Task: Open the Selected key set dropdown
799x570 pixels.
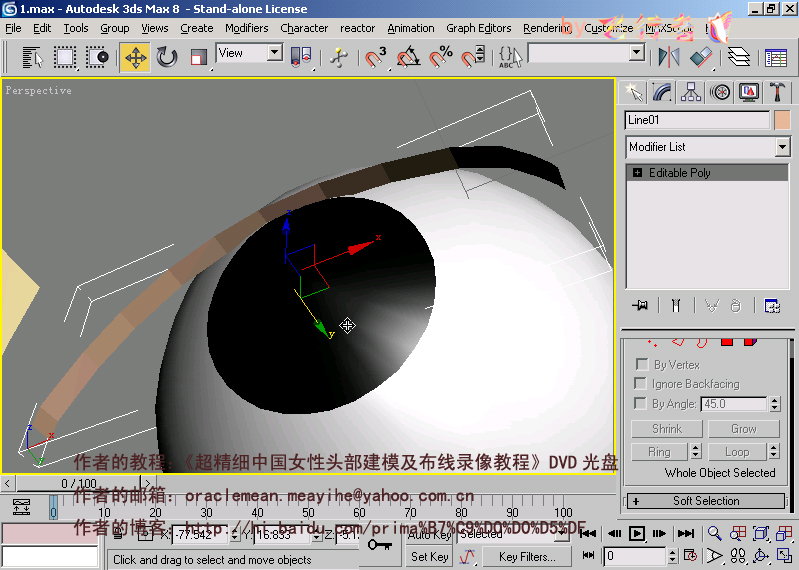Action: pyautogui.click(x=563, y=534)
